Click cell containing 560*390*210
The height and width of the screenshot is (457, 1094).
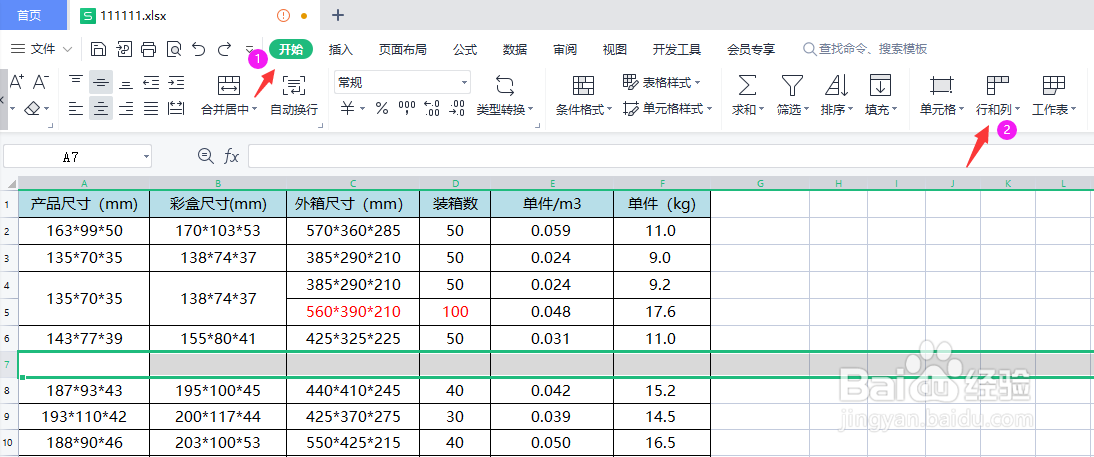pos(353,312)
